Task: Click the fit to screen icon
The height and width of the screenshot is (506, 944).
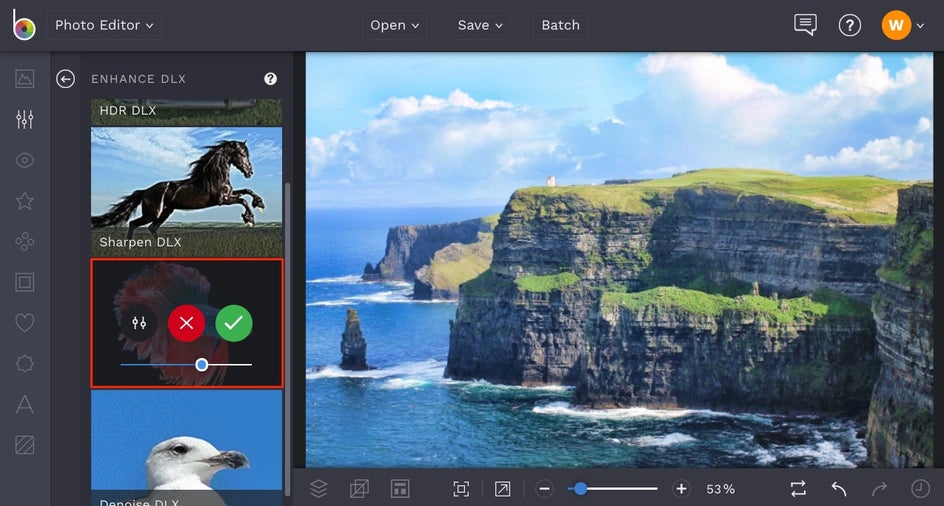Action: point(461,489)
